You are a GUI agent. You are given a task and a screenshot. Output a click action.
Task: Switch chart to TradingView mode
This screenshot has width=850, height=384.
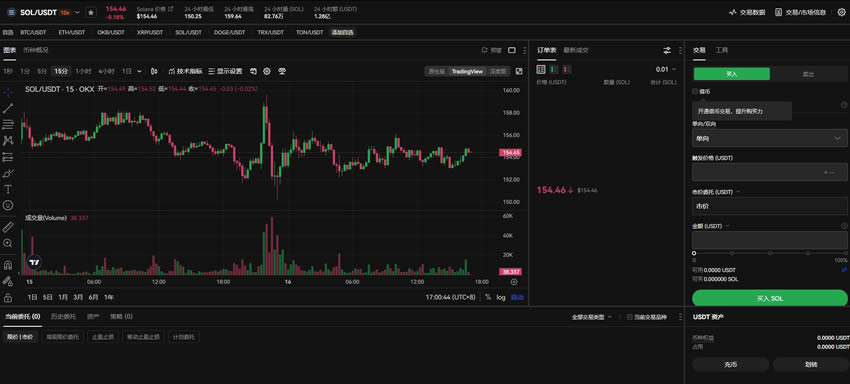(467, 71)
